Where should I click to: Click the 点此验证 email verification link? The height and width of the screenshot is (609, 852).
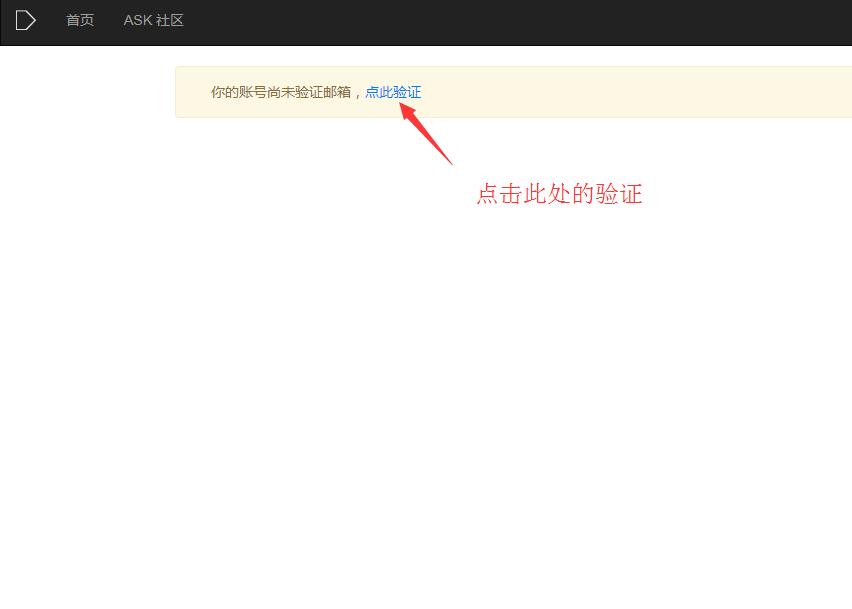393,92
